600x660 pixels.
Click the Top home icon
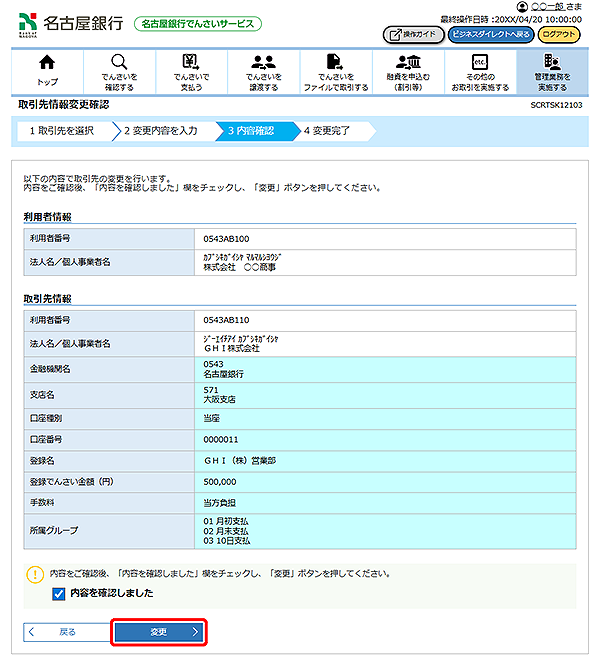tap(47, 69)
